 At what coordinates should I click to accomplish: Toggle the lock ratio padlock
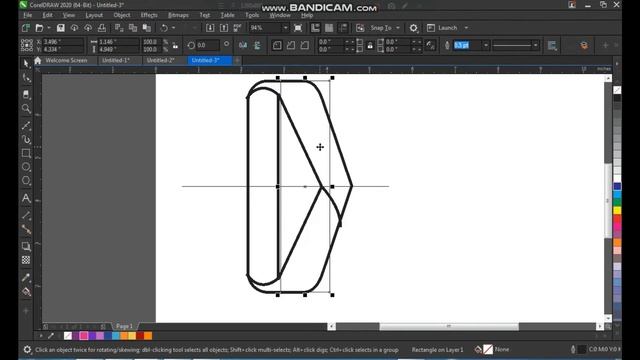coord(175,45)
